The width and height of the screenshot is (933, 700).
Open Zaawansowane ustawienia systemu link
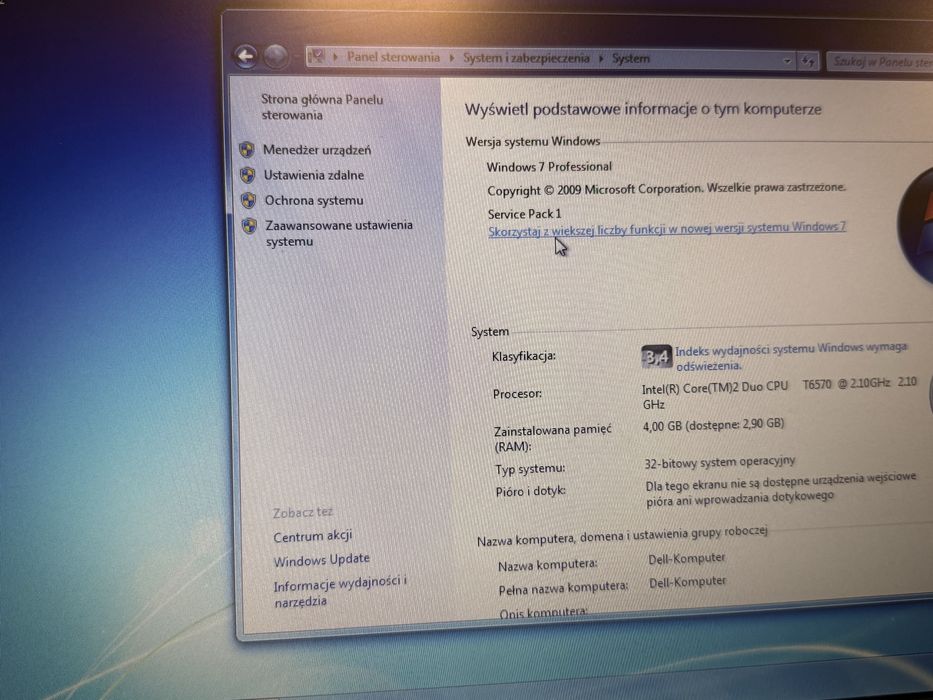coord(339,233)
